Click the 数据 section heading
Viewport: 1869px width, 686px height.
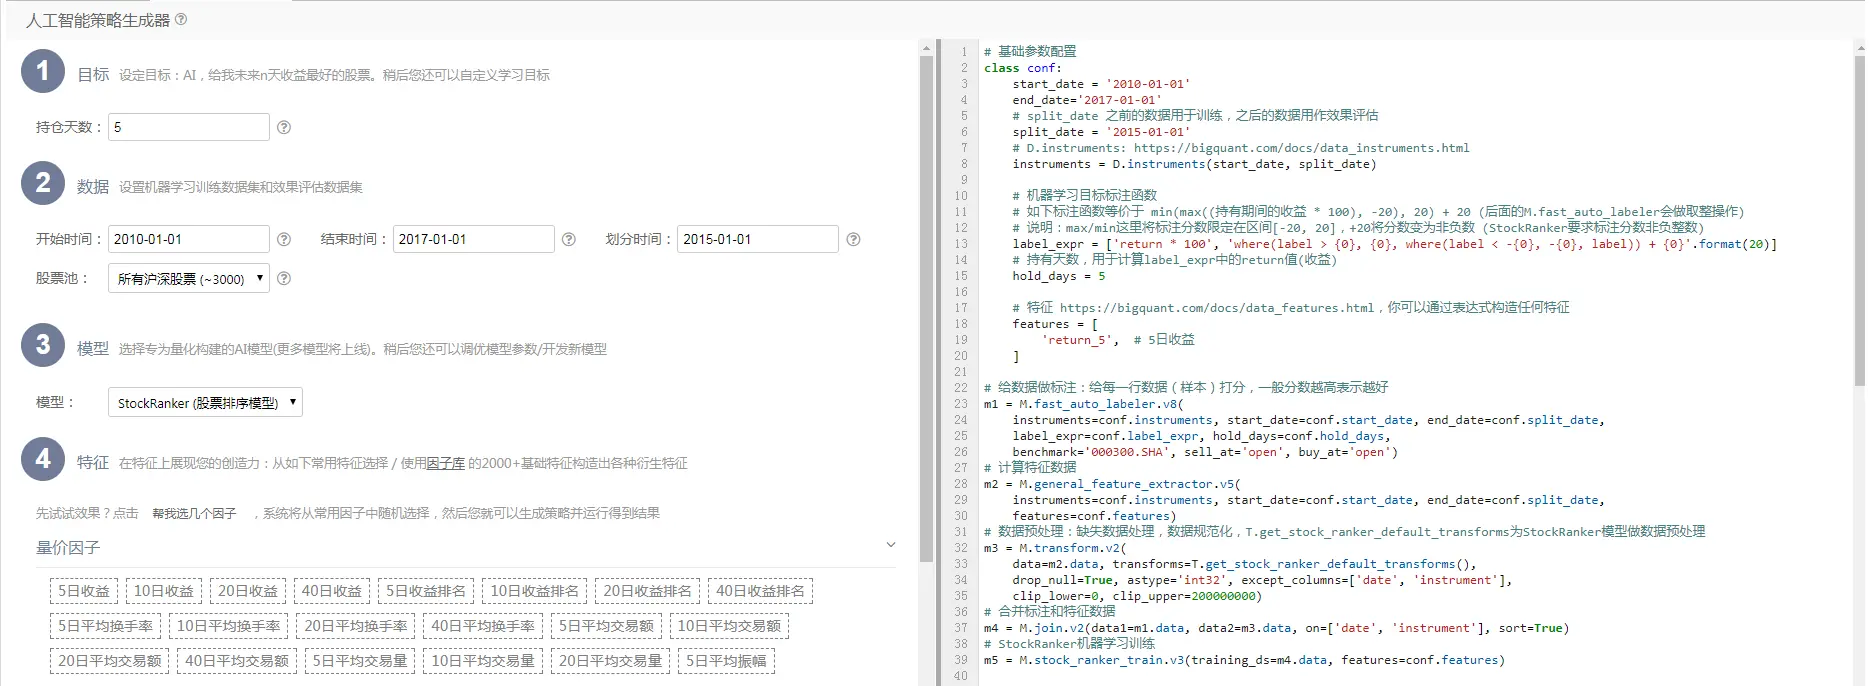[93, 187]
